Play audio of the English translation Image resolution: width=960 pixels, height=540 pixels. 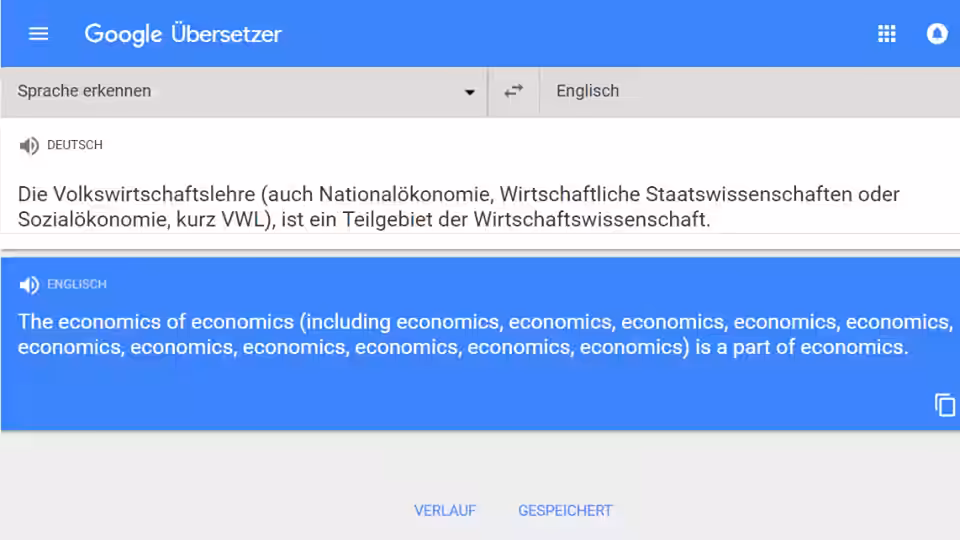pyautogui.click(x=29, y=285)
